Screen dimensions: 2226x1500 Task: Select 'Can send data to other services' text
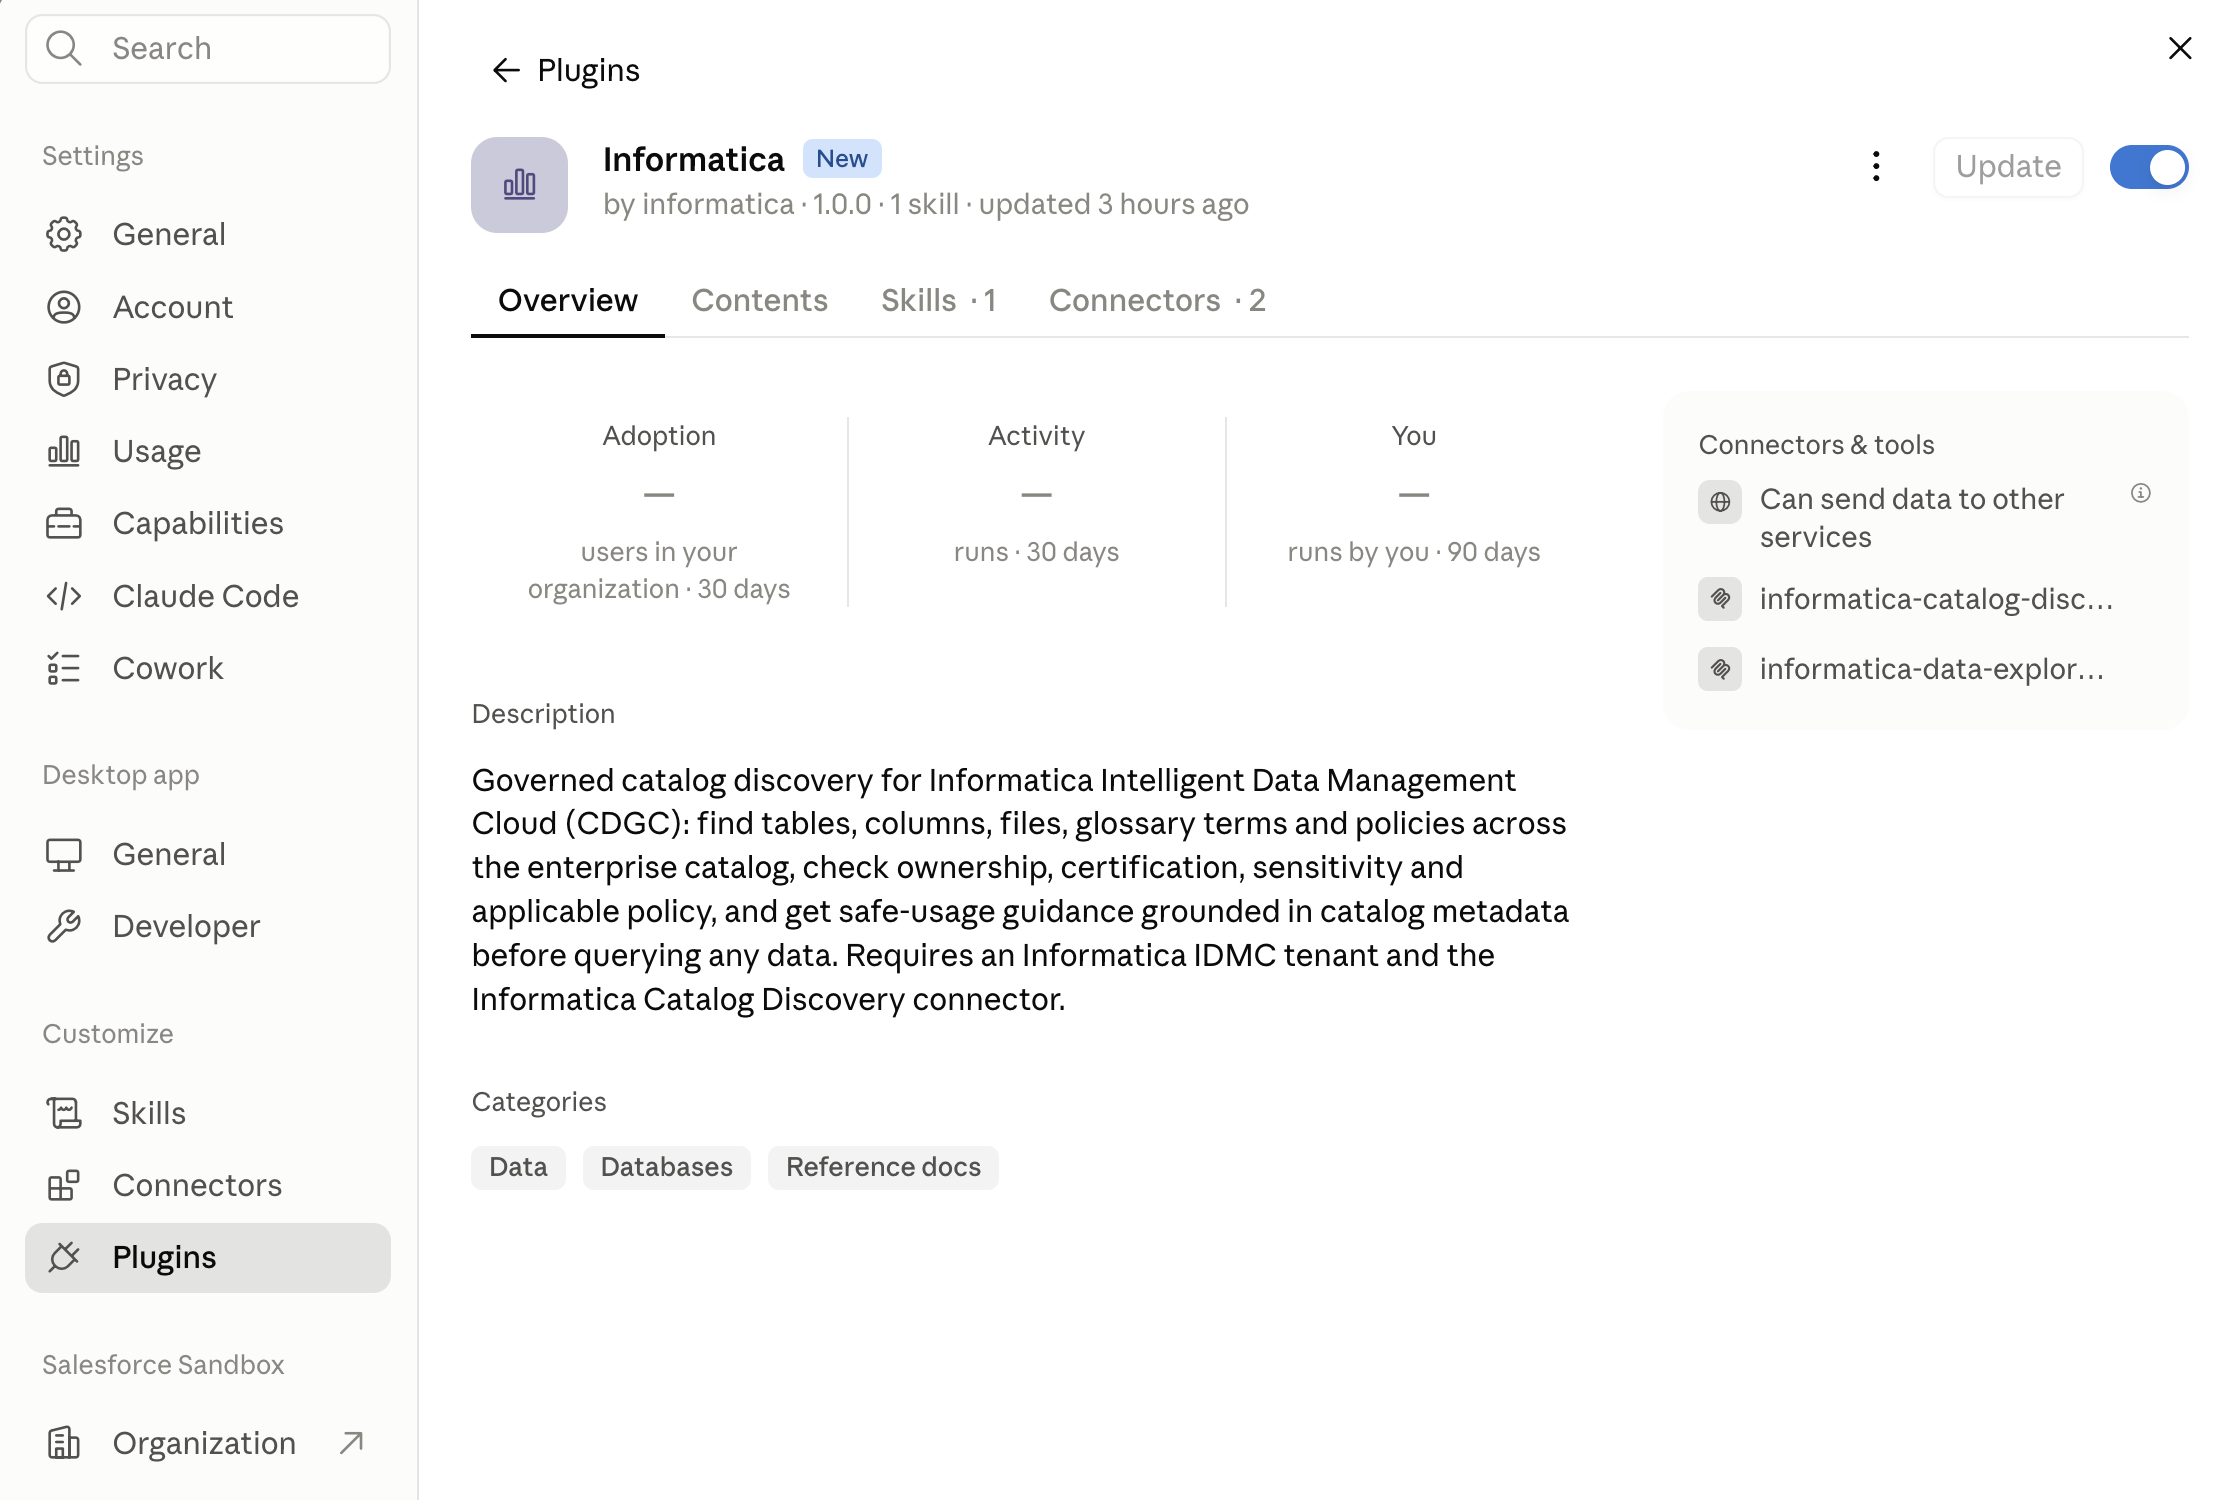click(1911, 518)
